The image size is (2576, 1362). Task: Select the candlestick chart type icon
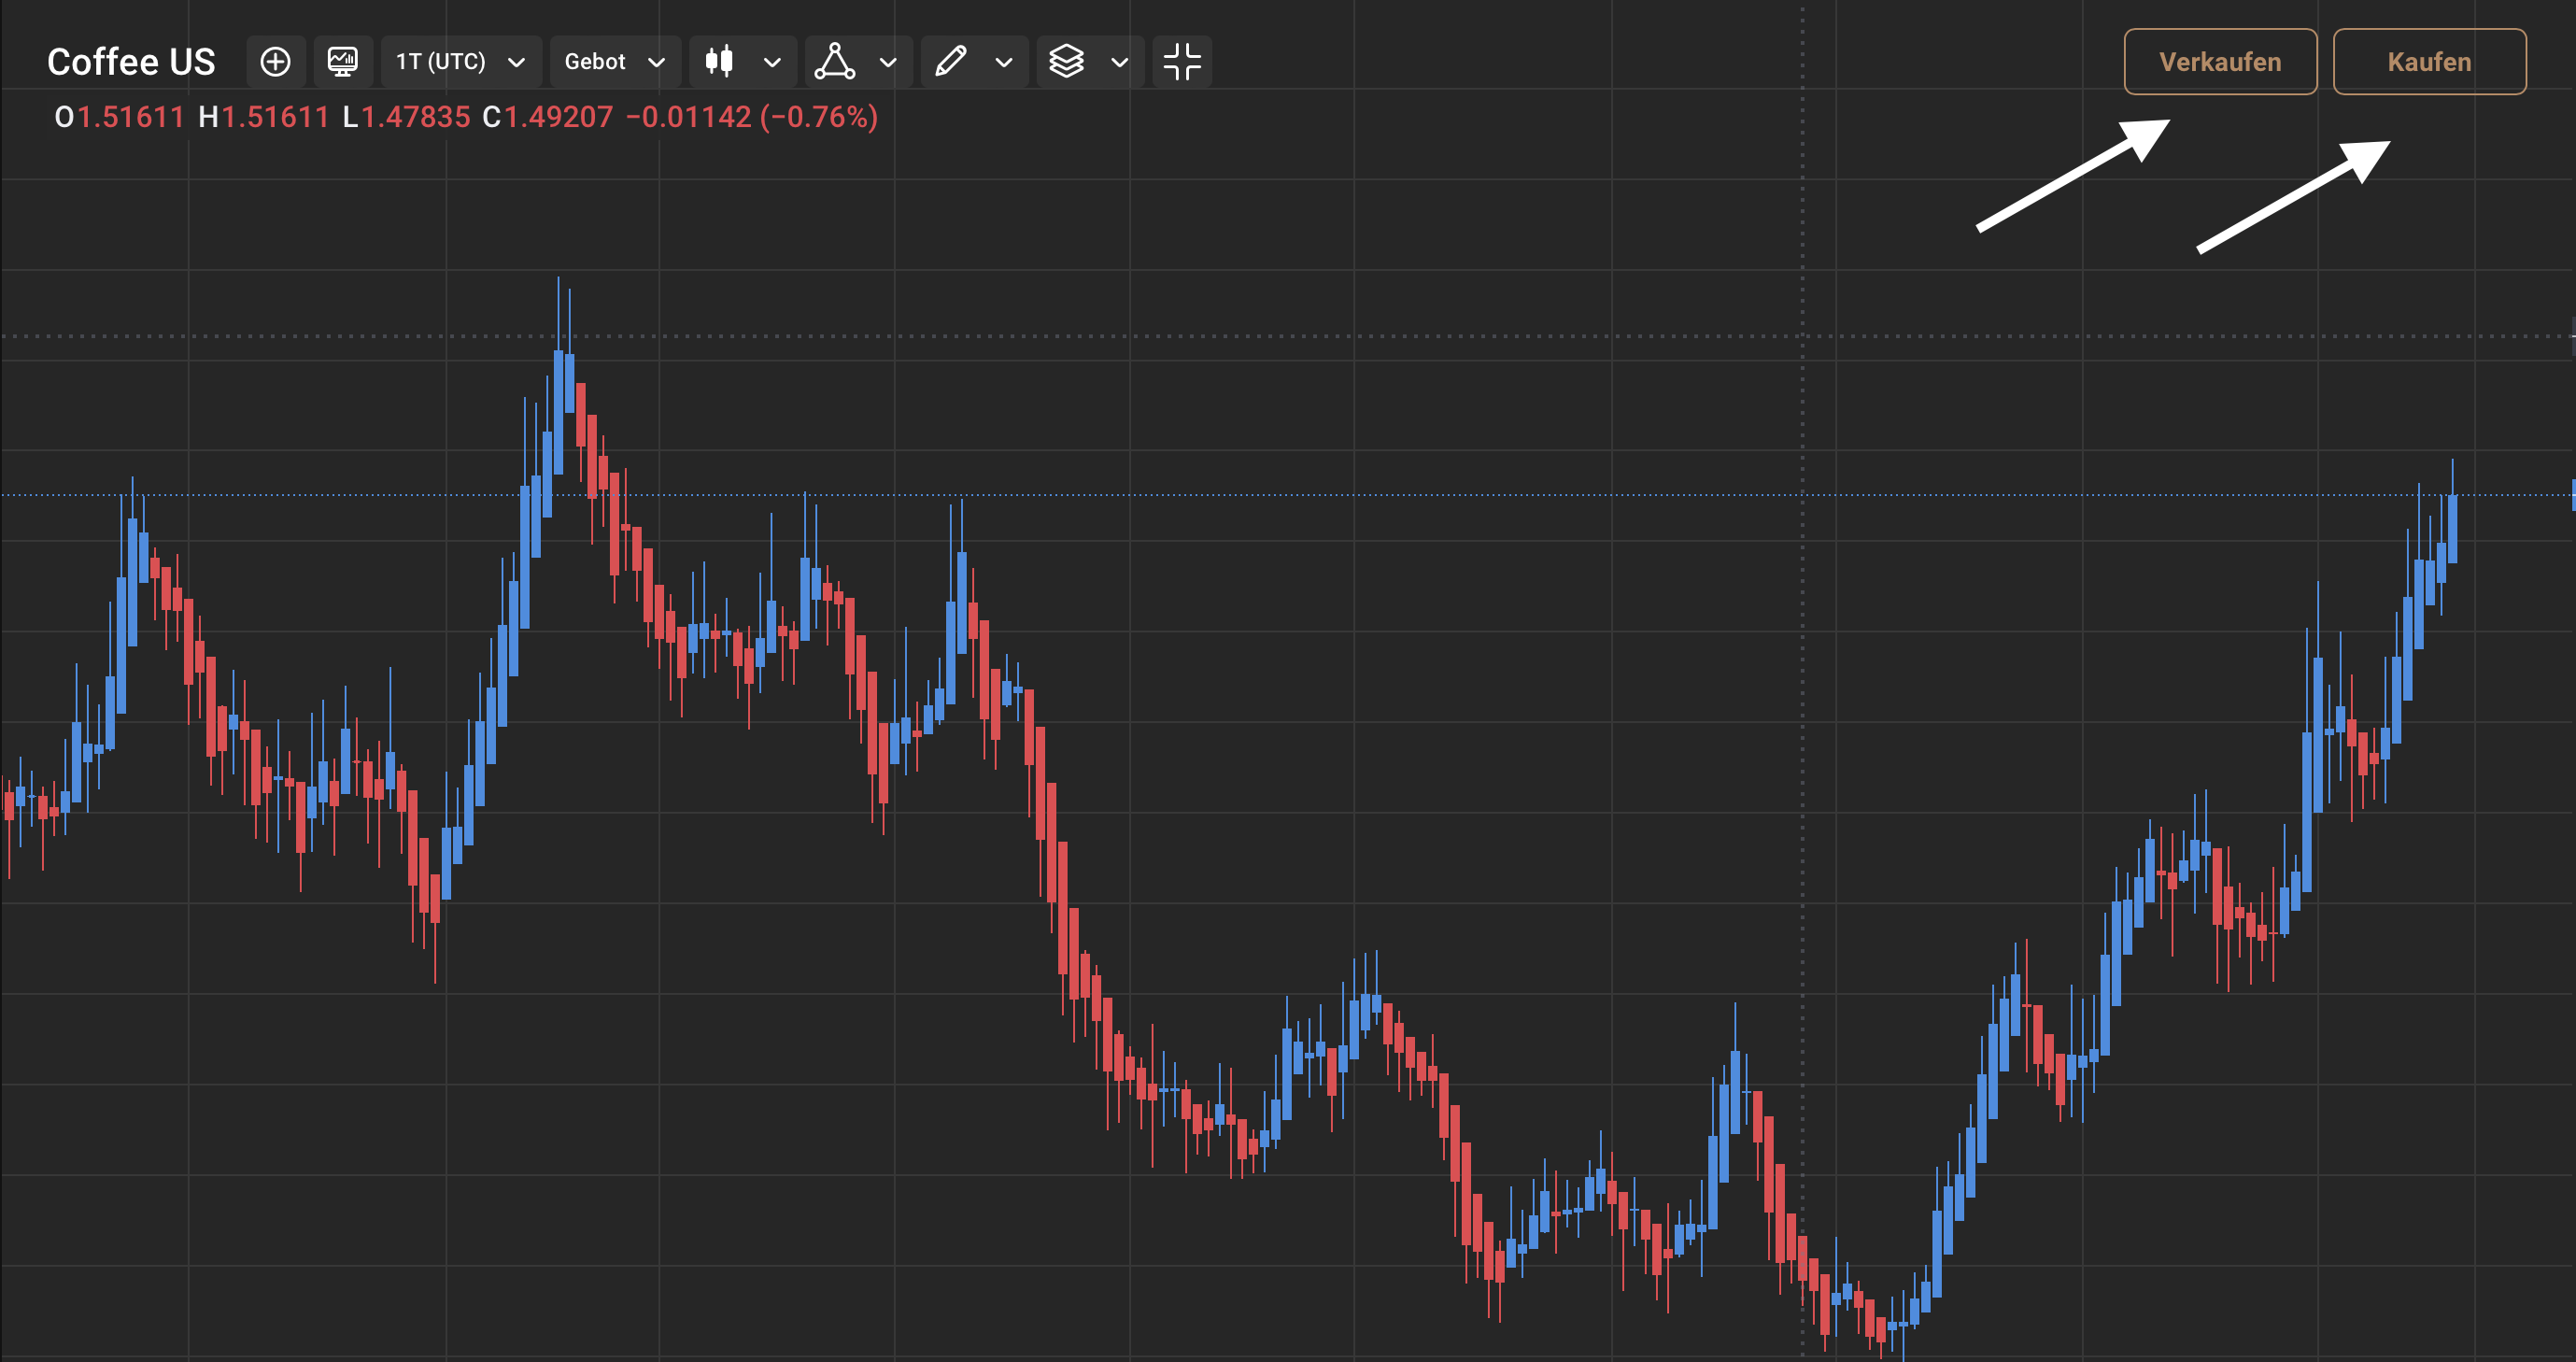coord(719,62)
